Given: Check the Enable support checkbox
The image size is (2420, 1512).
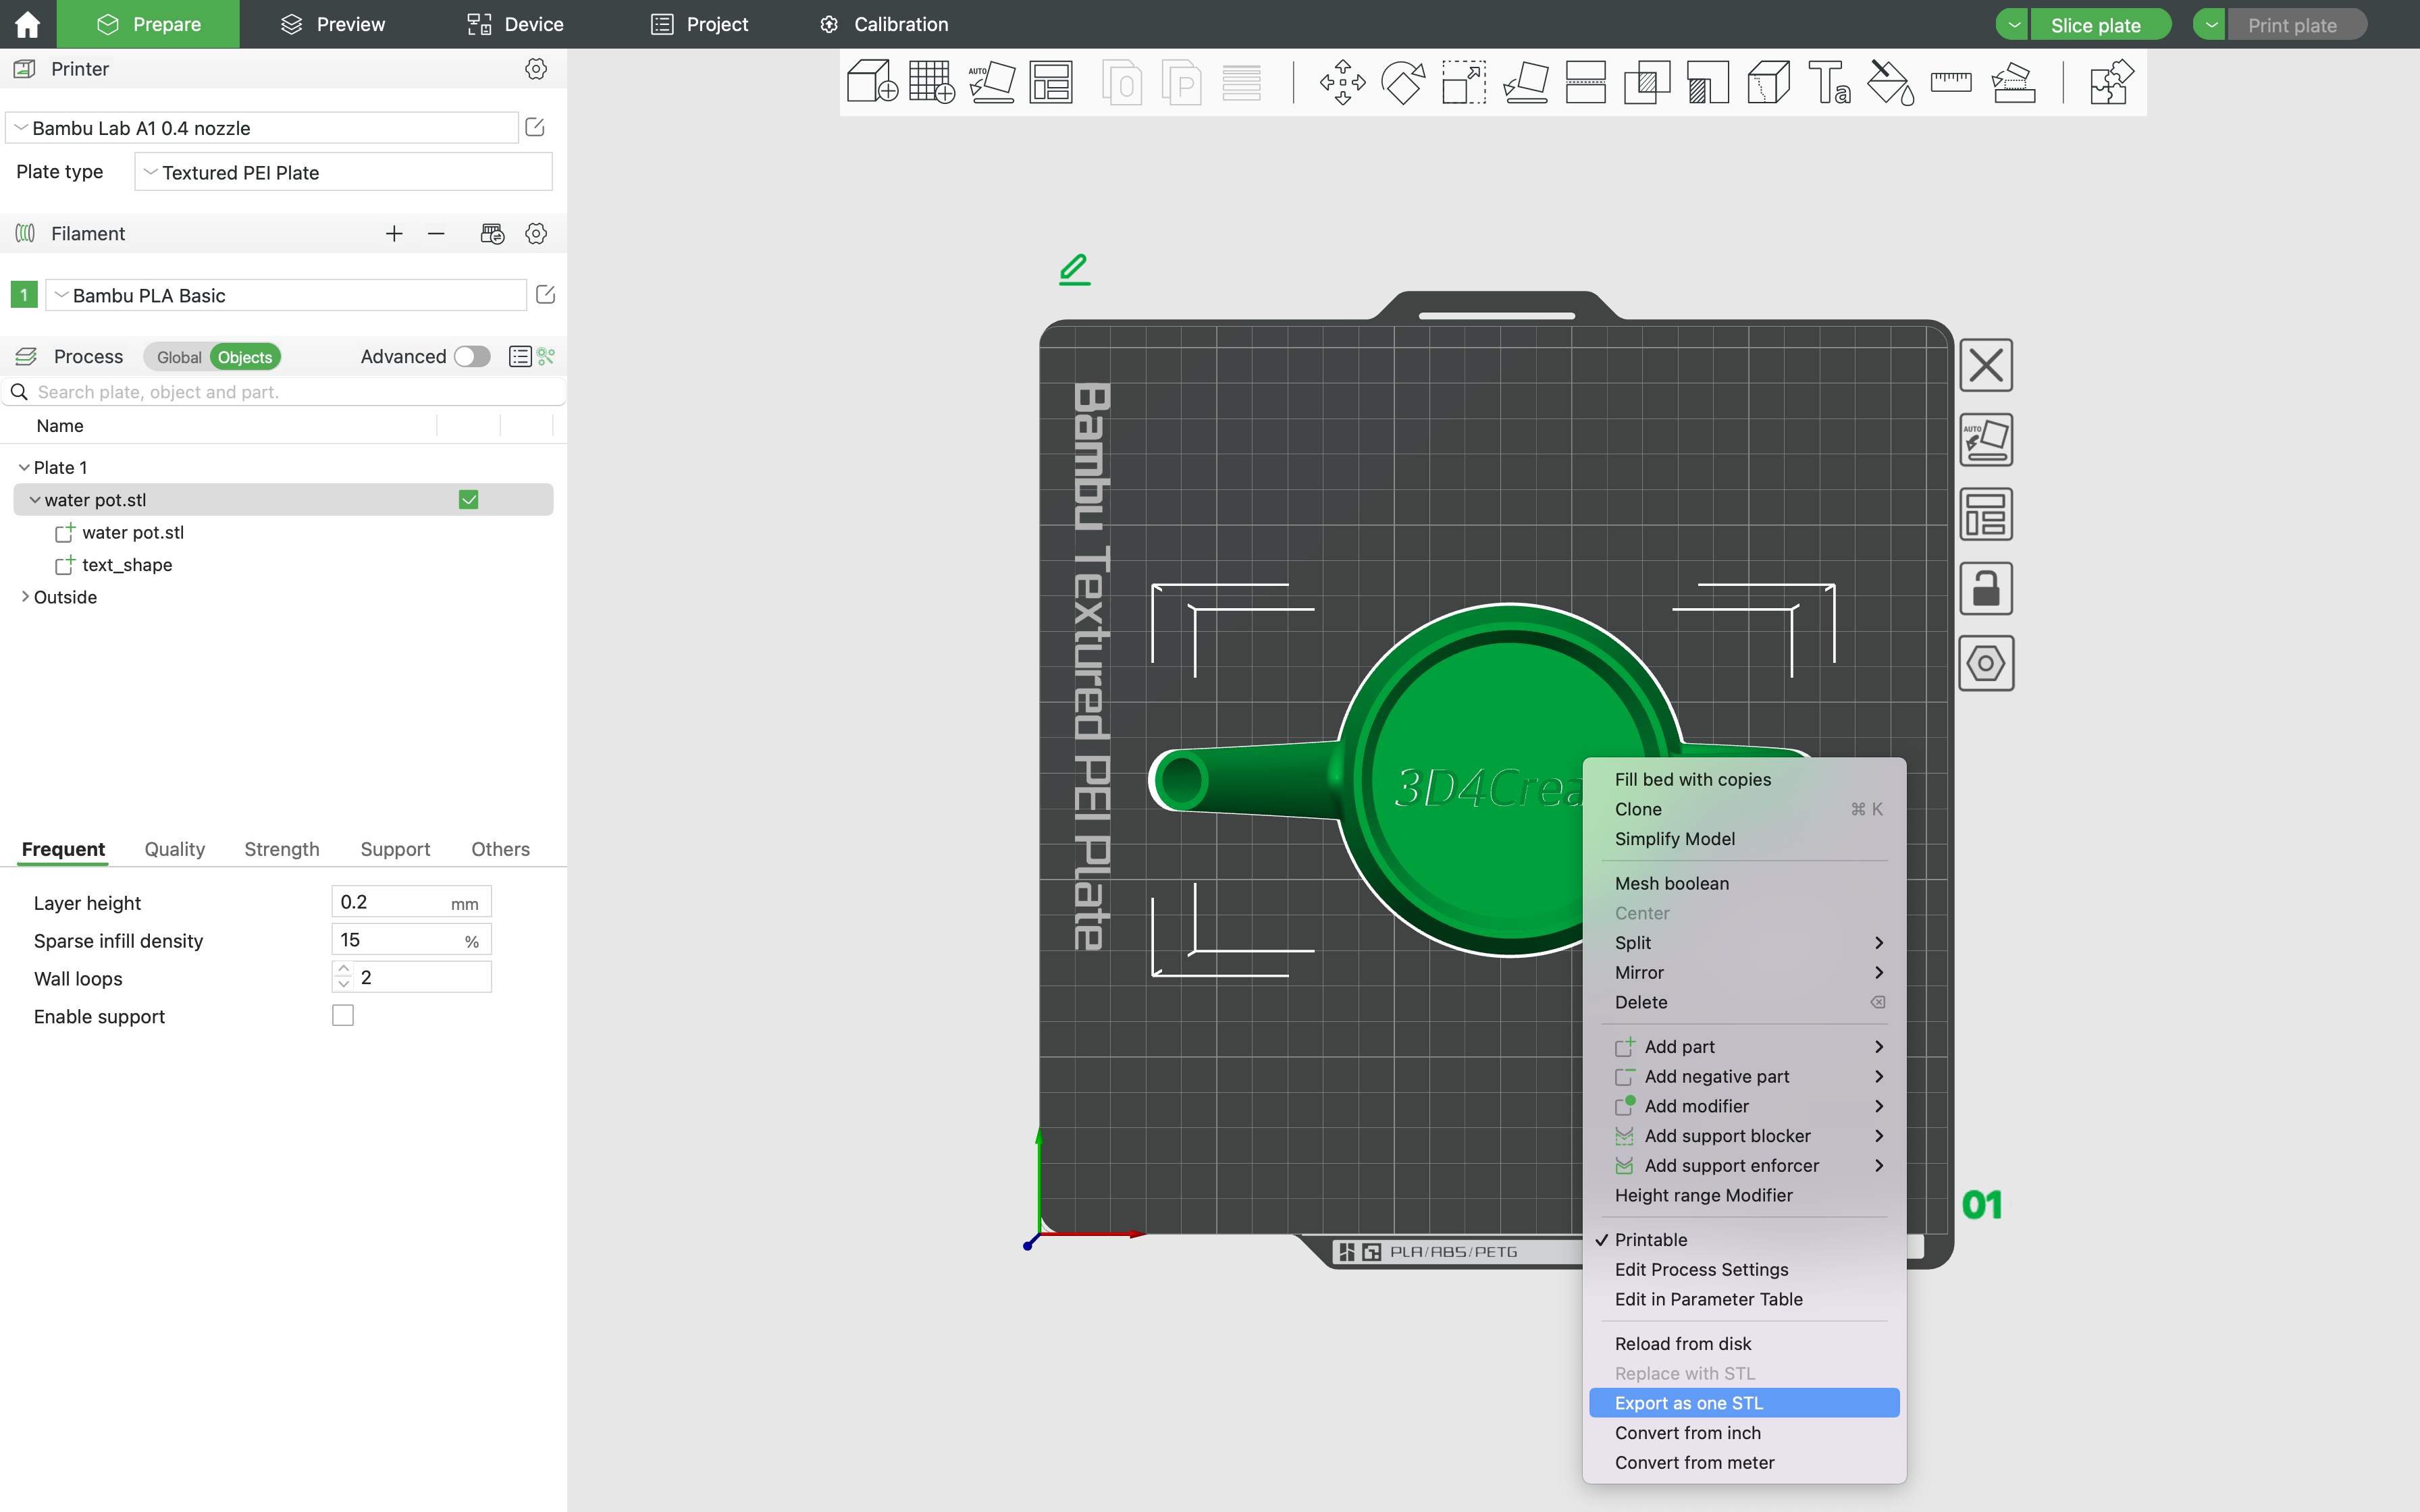Looking at the screenshot, I should click(343, 1016).
